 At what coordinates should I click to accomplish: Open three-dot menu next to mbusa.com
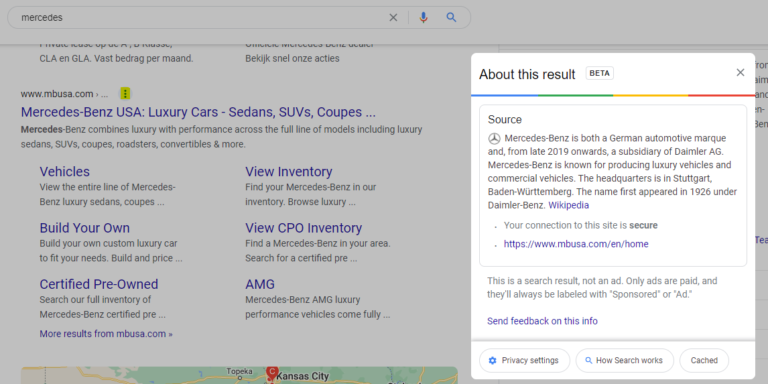pyautogui.click(x=125, y=94)
